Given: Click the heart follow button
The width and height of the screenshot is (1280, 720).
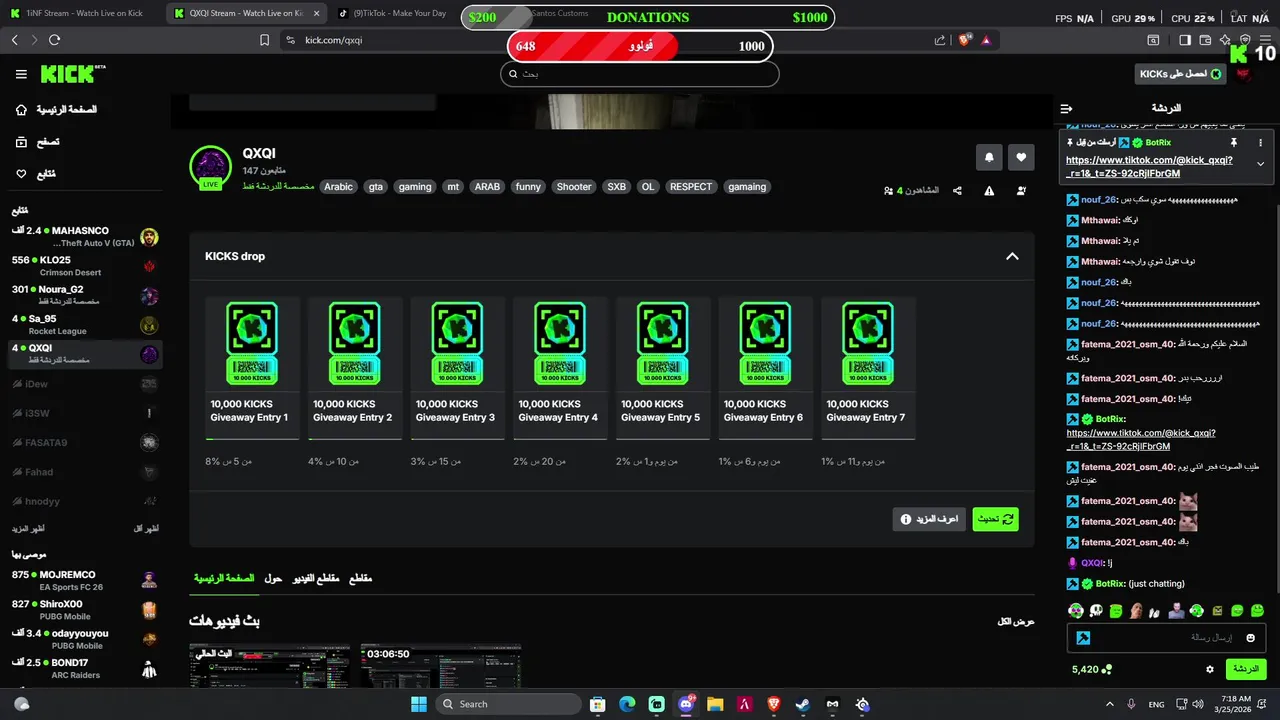Looking at the screenshot, I should pos(1021,157).
